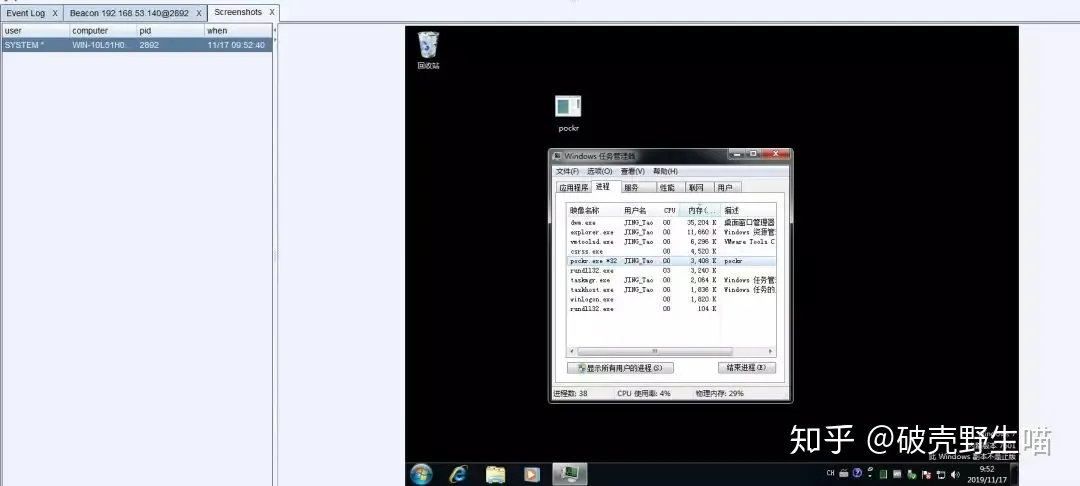Sort screenshots by the pid column
The width and height of the screenshot is (1080, 486).
tap(170, 31)
